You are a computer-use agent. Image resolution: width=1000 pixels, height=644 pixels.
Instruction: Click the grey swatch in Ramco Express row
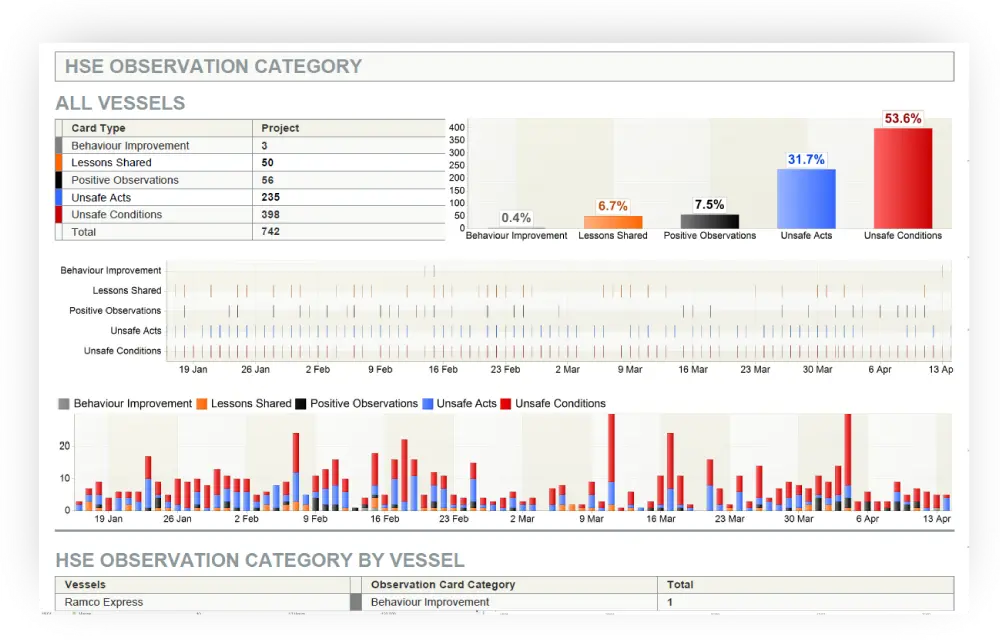pos(356,602)
